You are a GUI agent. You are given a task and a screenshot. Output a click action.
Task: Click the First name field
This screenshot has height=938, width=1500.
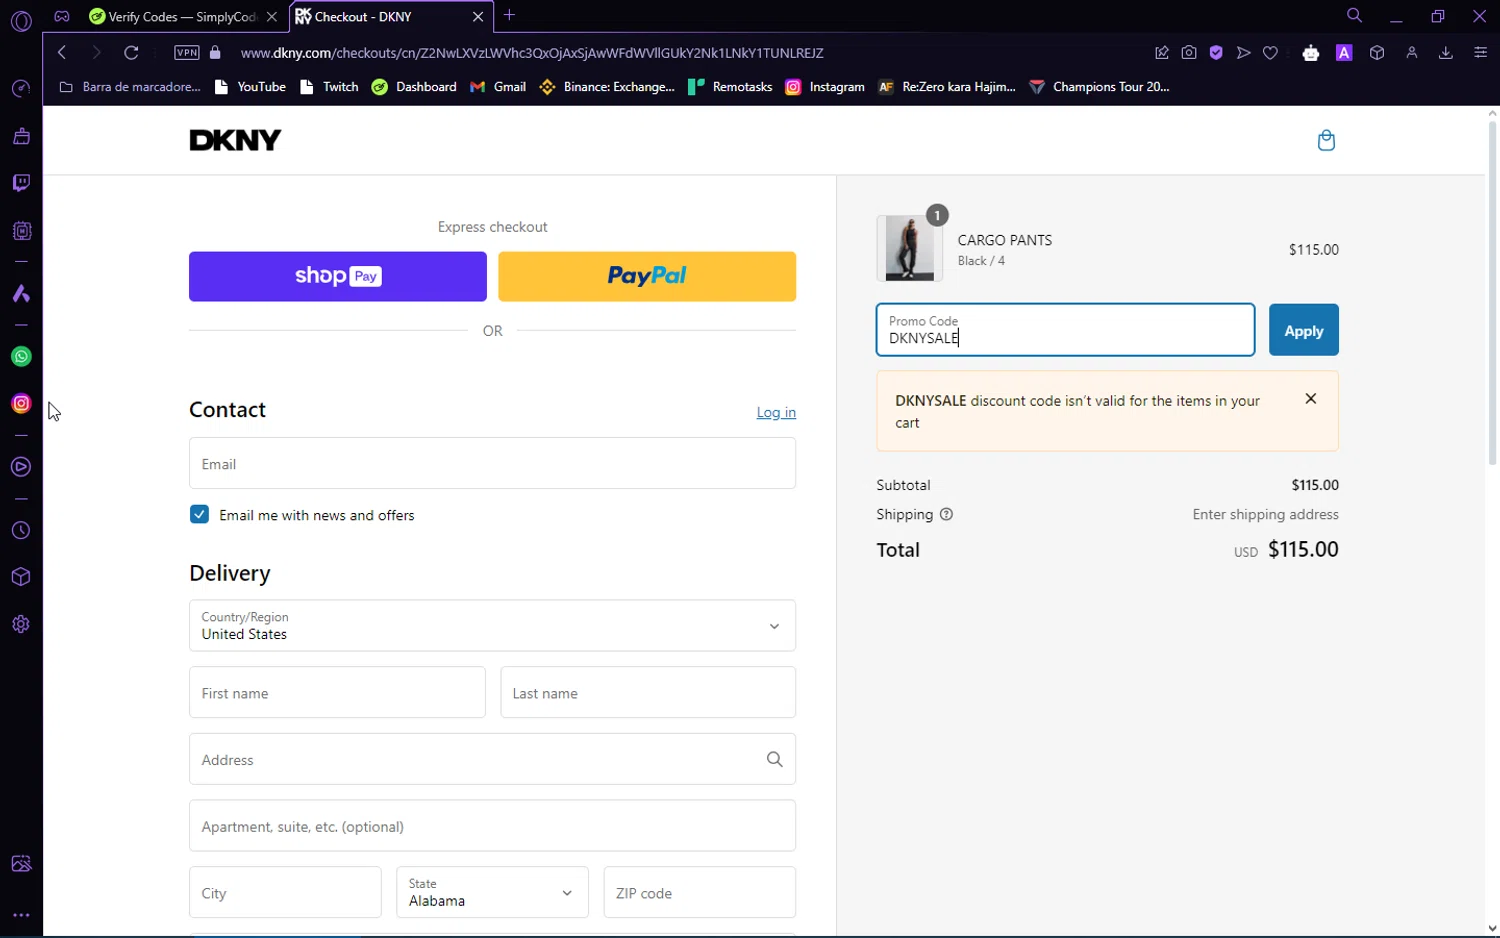pos(337,692)
